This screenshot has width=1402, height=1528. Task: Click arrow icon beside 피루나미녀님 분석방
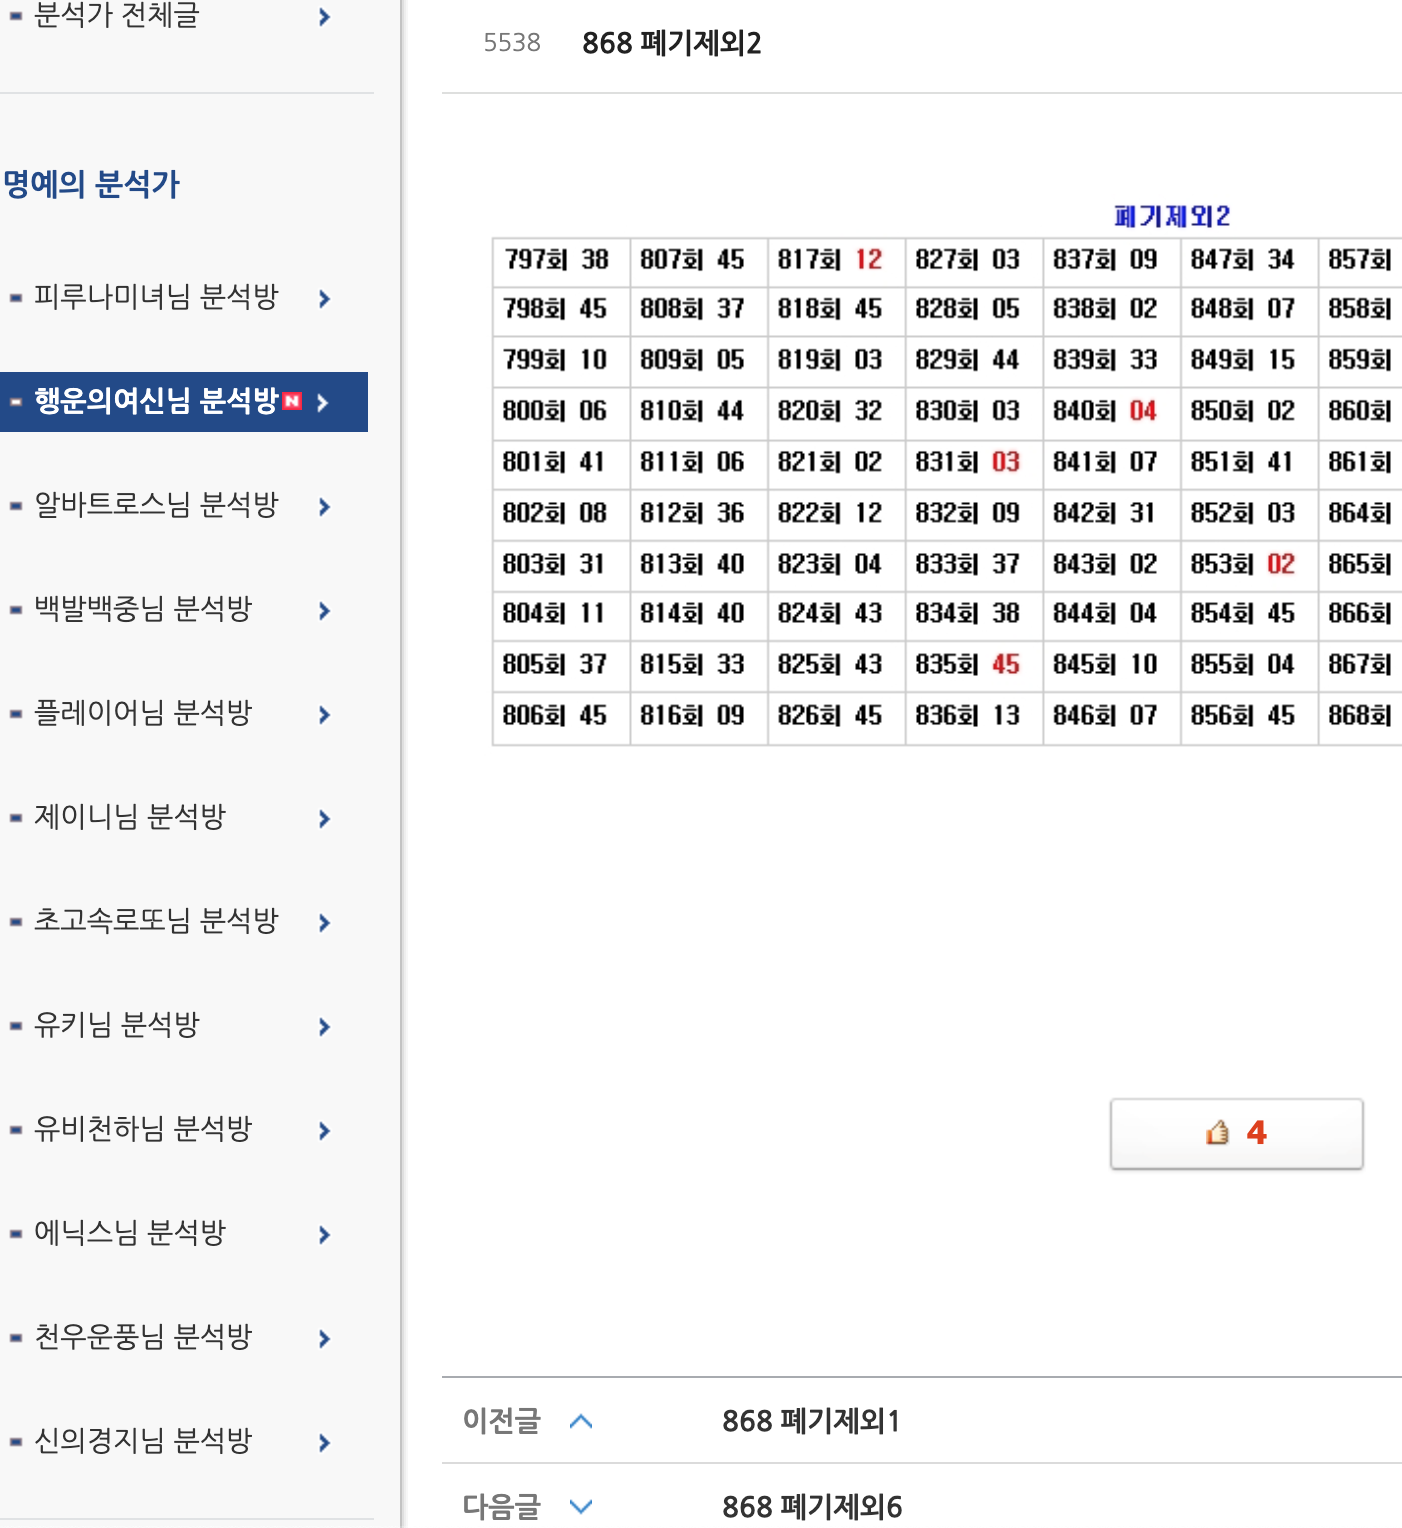pyautogui.click(x=324, y=298)
